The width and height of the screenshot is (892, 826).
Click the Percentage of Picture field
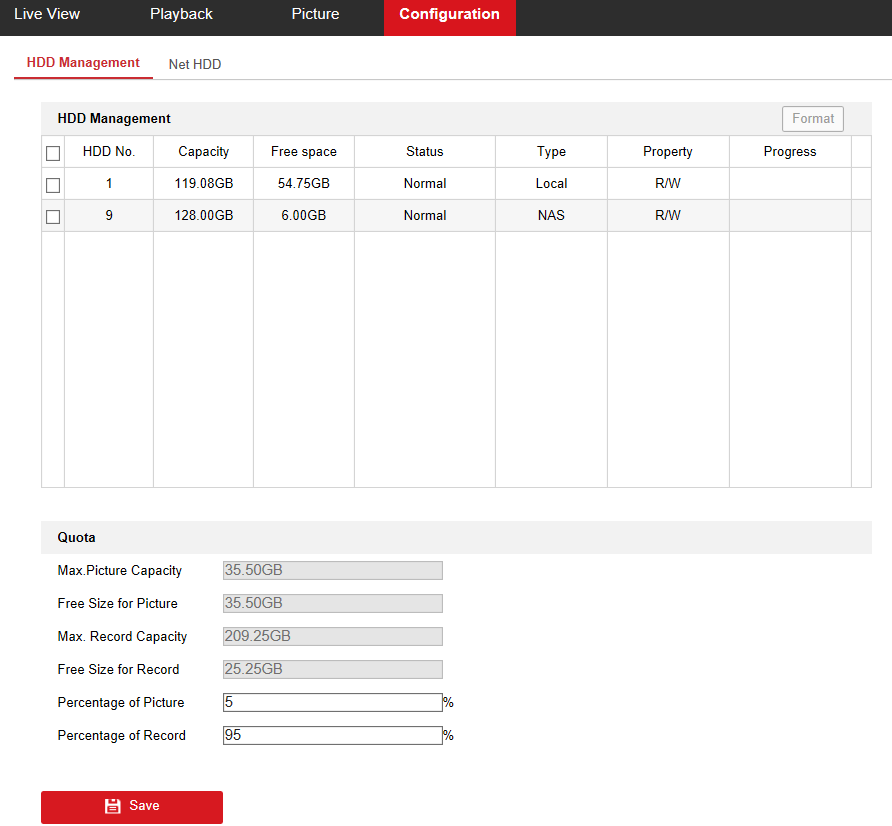[x=332, y=703]
